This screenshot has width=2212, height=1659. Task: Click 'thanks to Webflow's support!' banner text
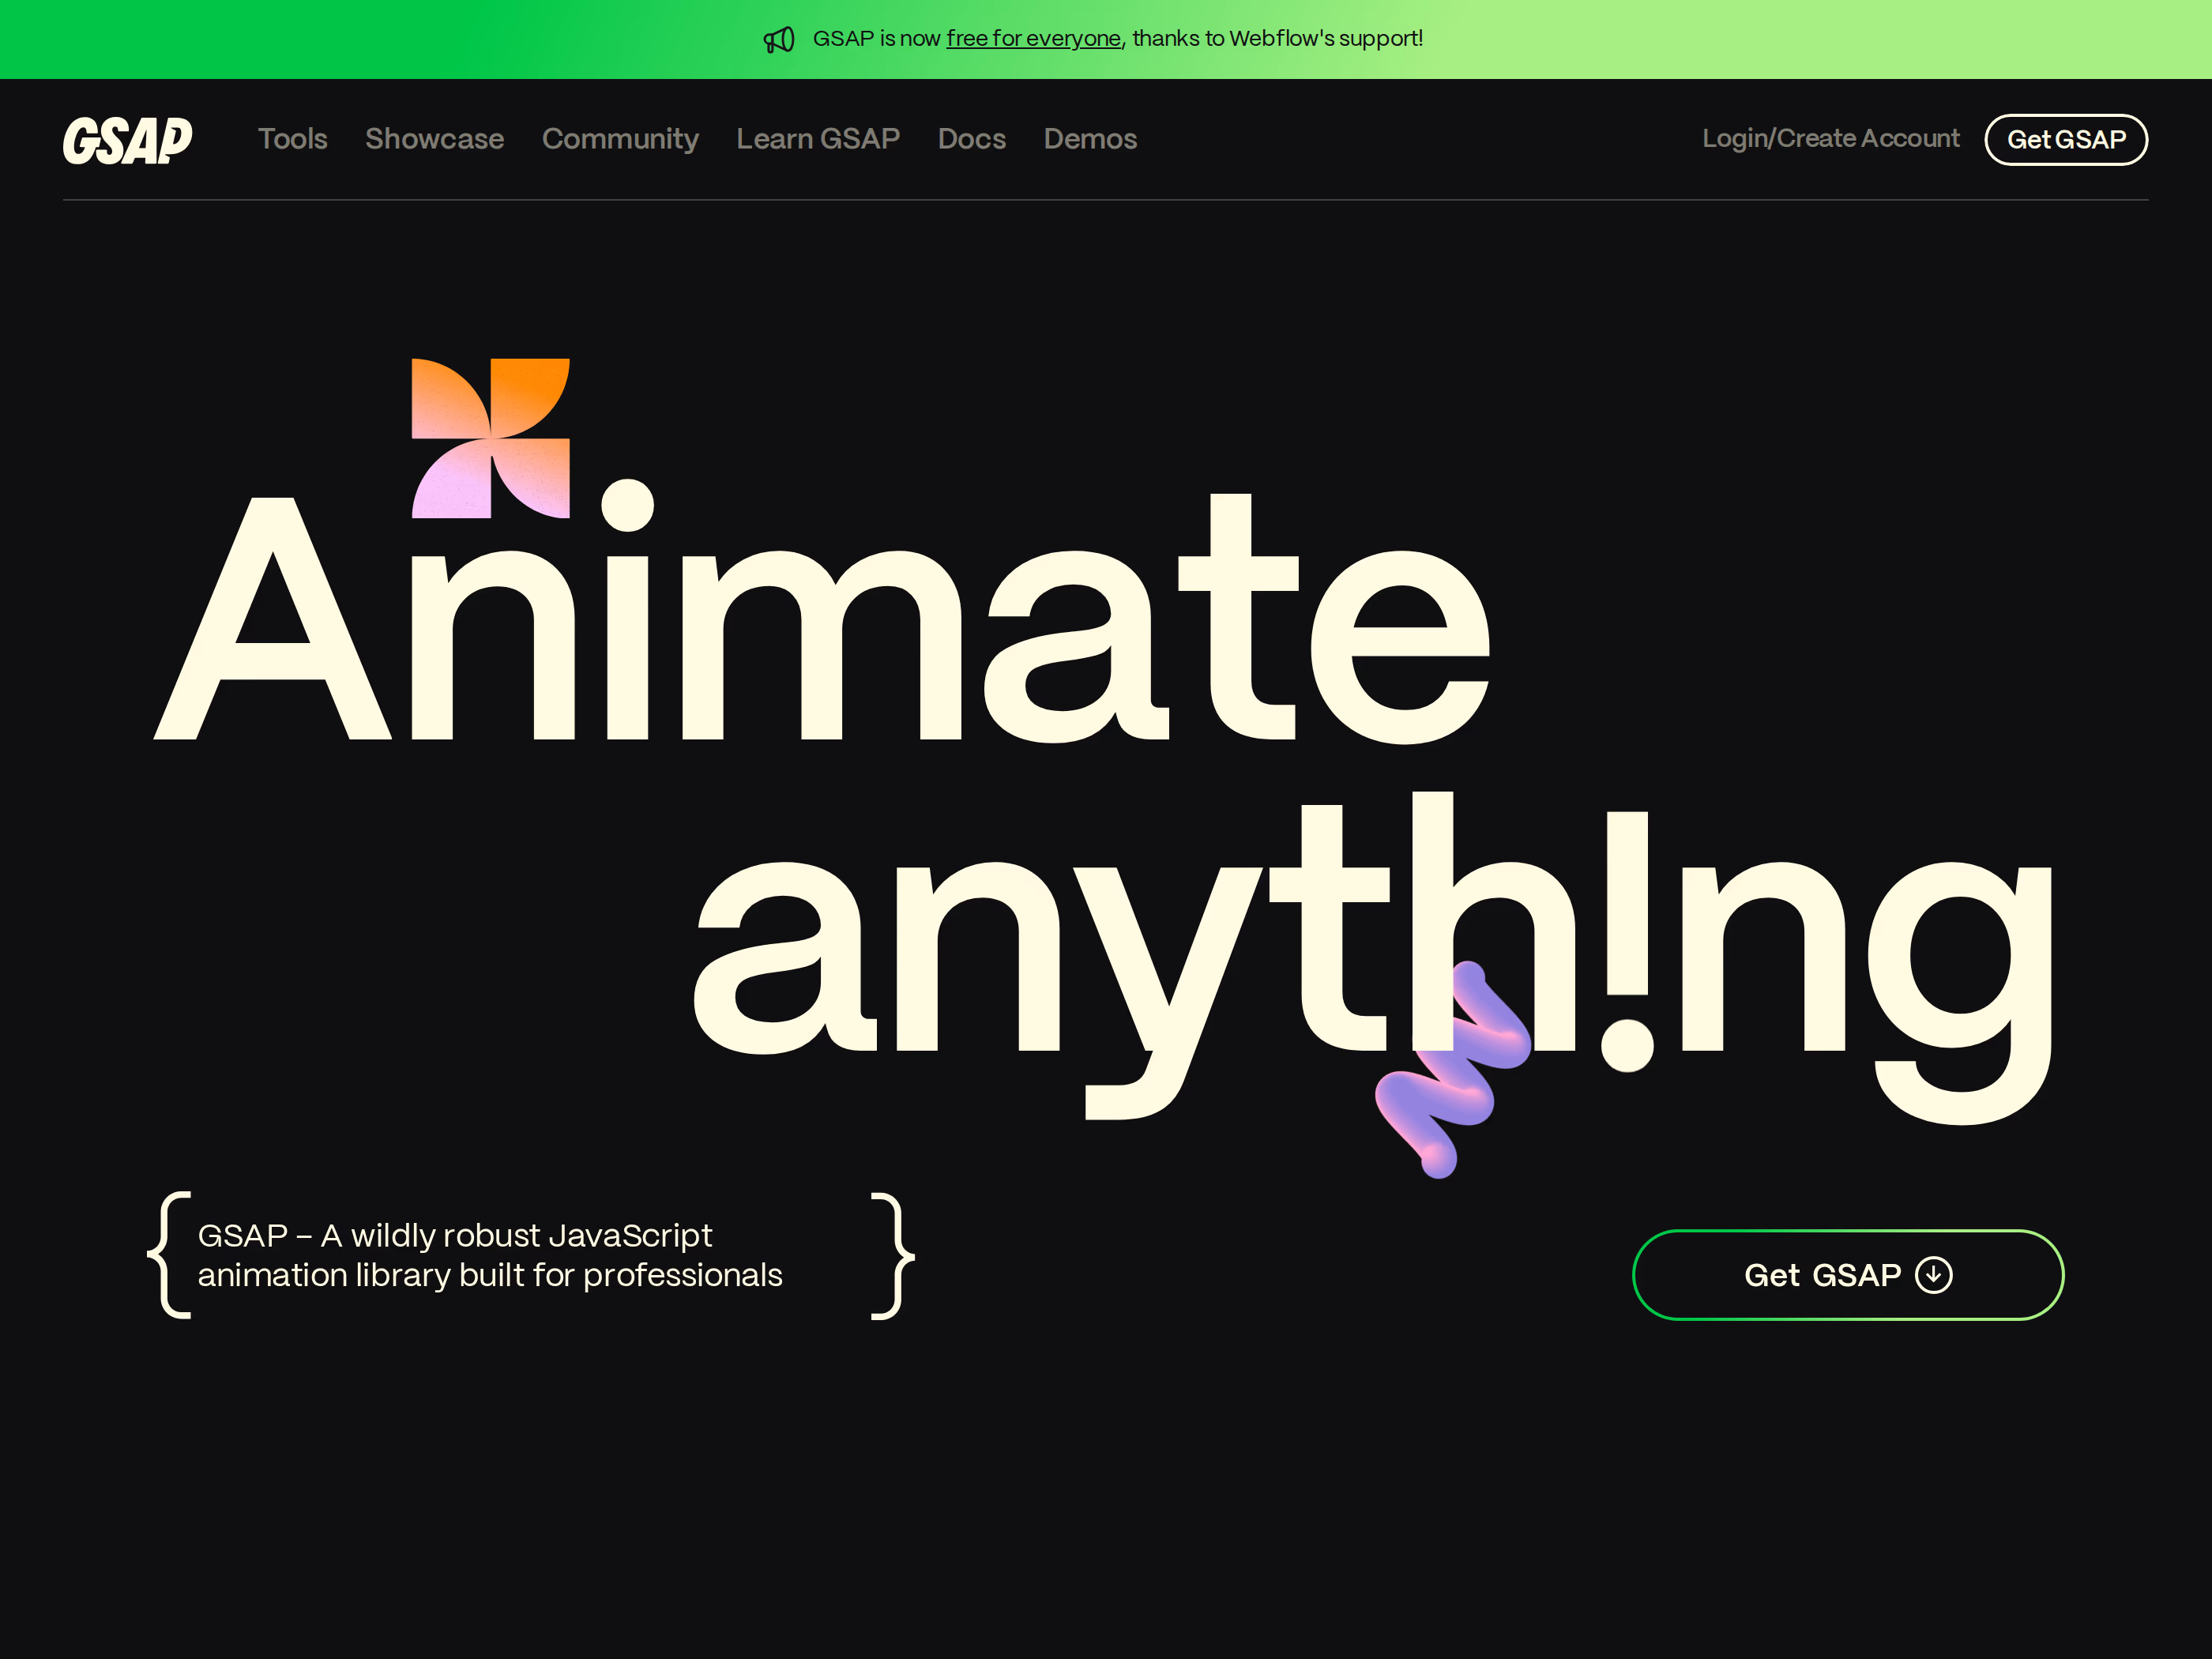(x=1278, y=39)
